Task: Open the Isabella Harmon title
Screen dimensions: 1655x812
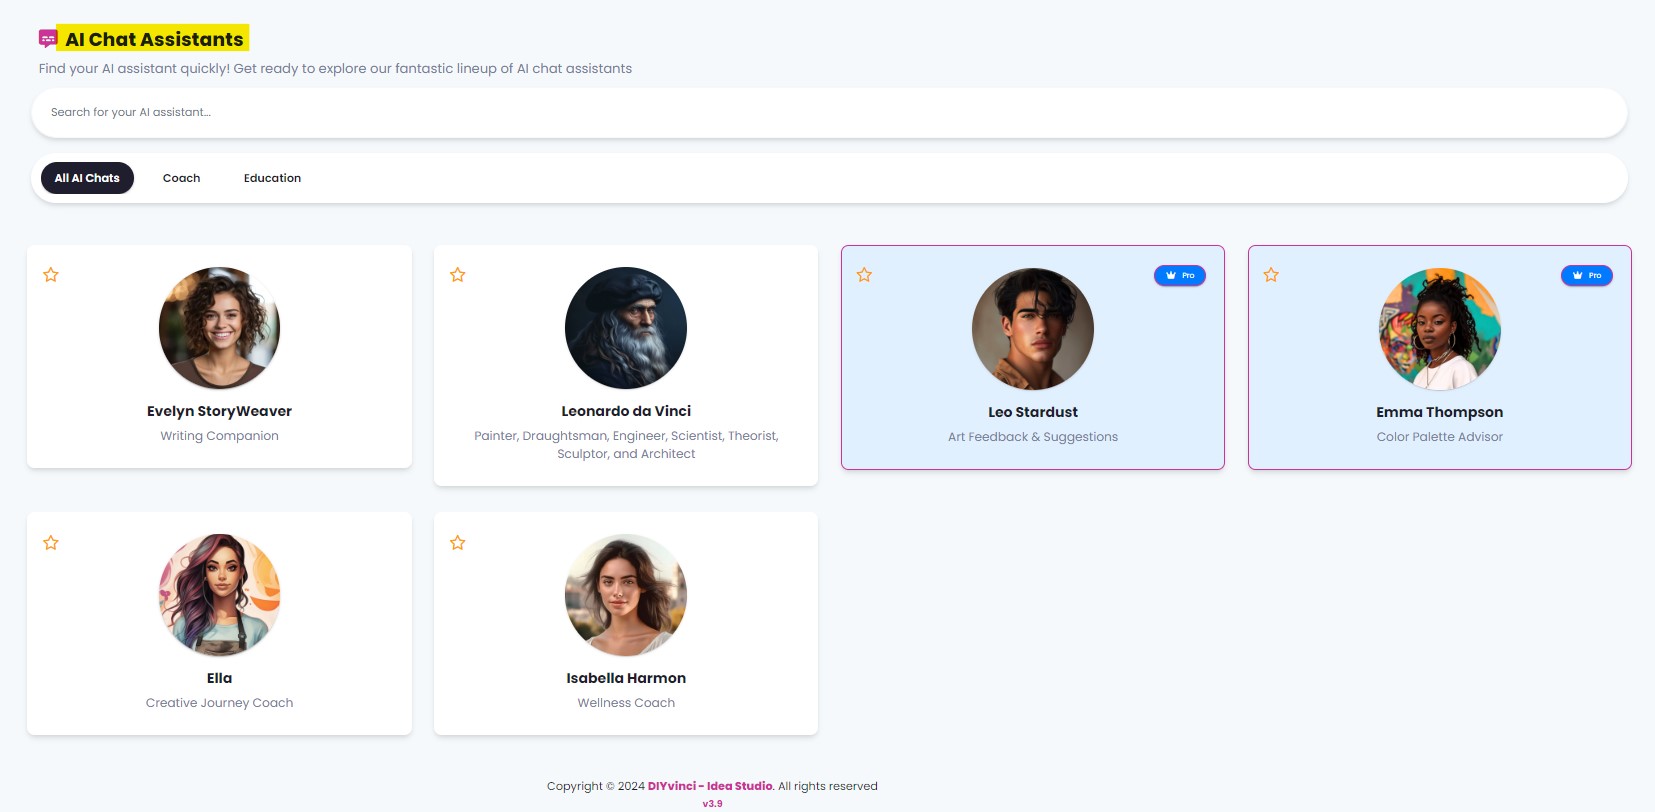Action: pos(626,678)
